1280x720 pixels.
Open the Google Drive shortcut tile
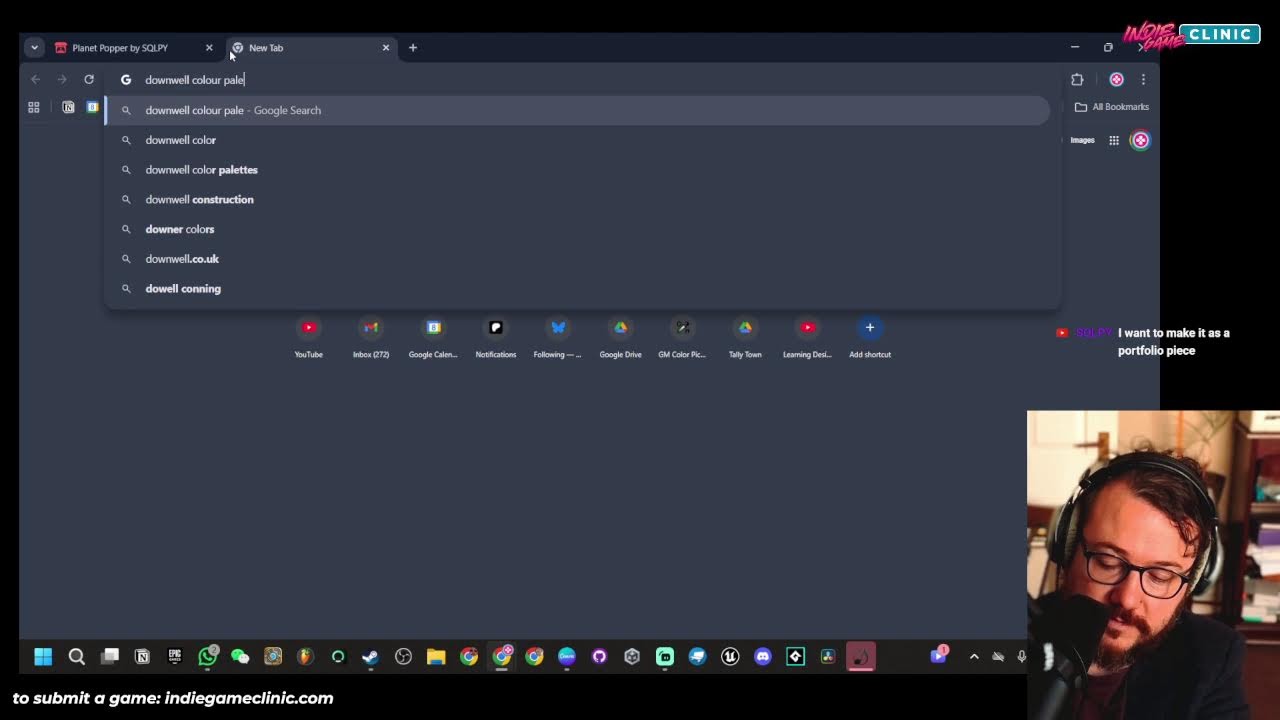click(x=620, y=337)
